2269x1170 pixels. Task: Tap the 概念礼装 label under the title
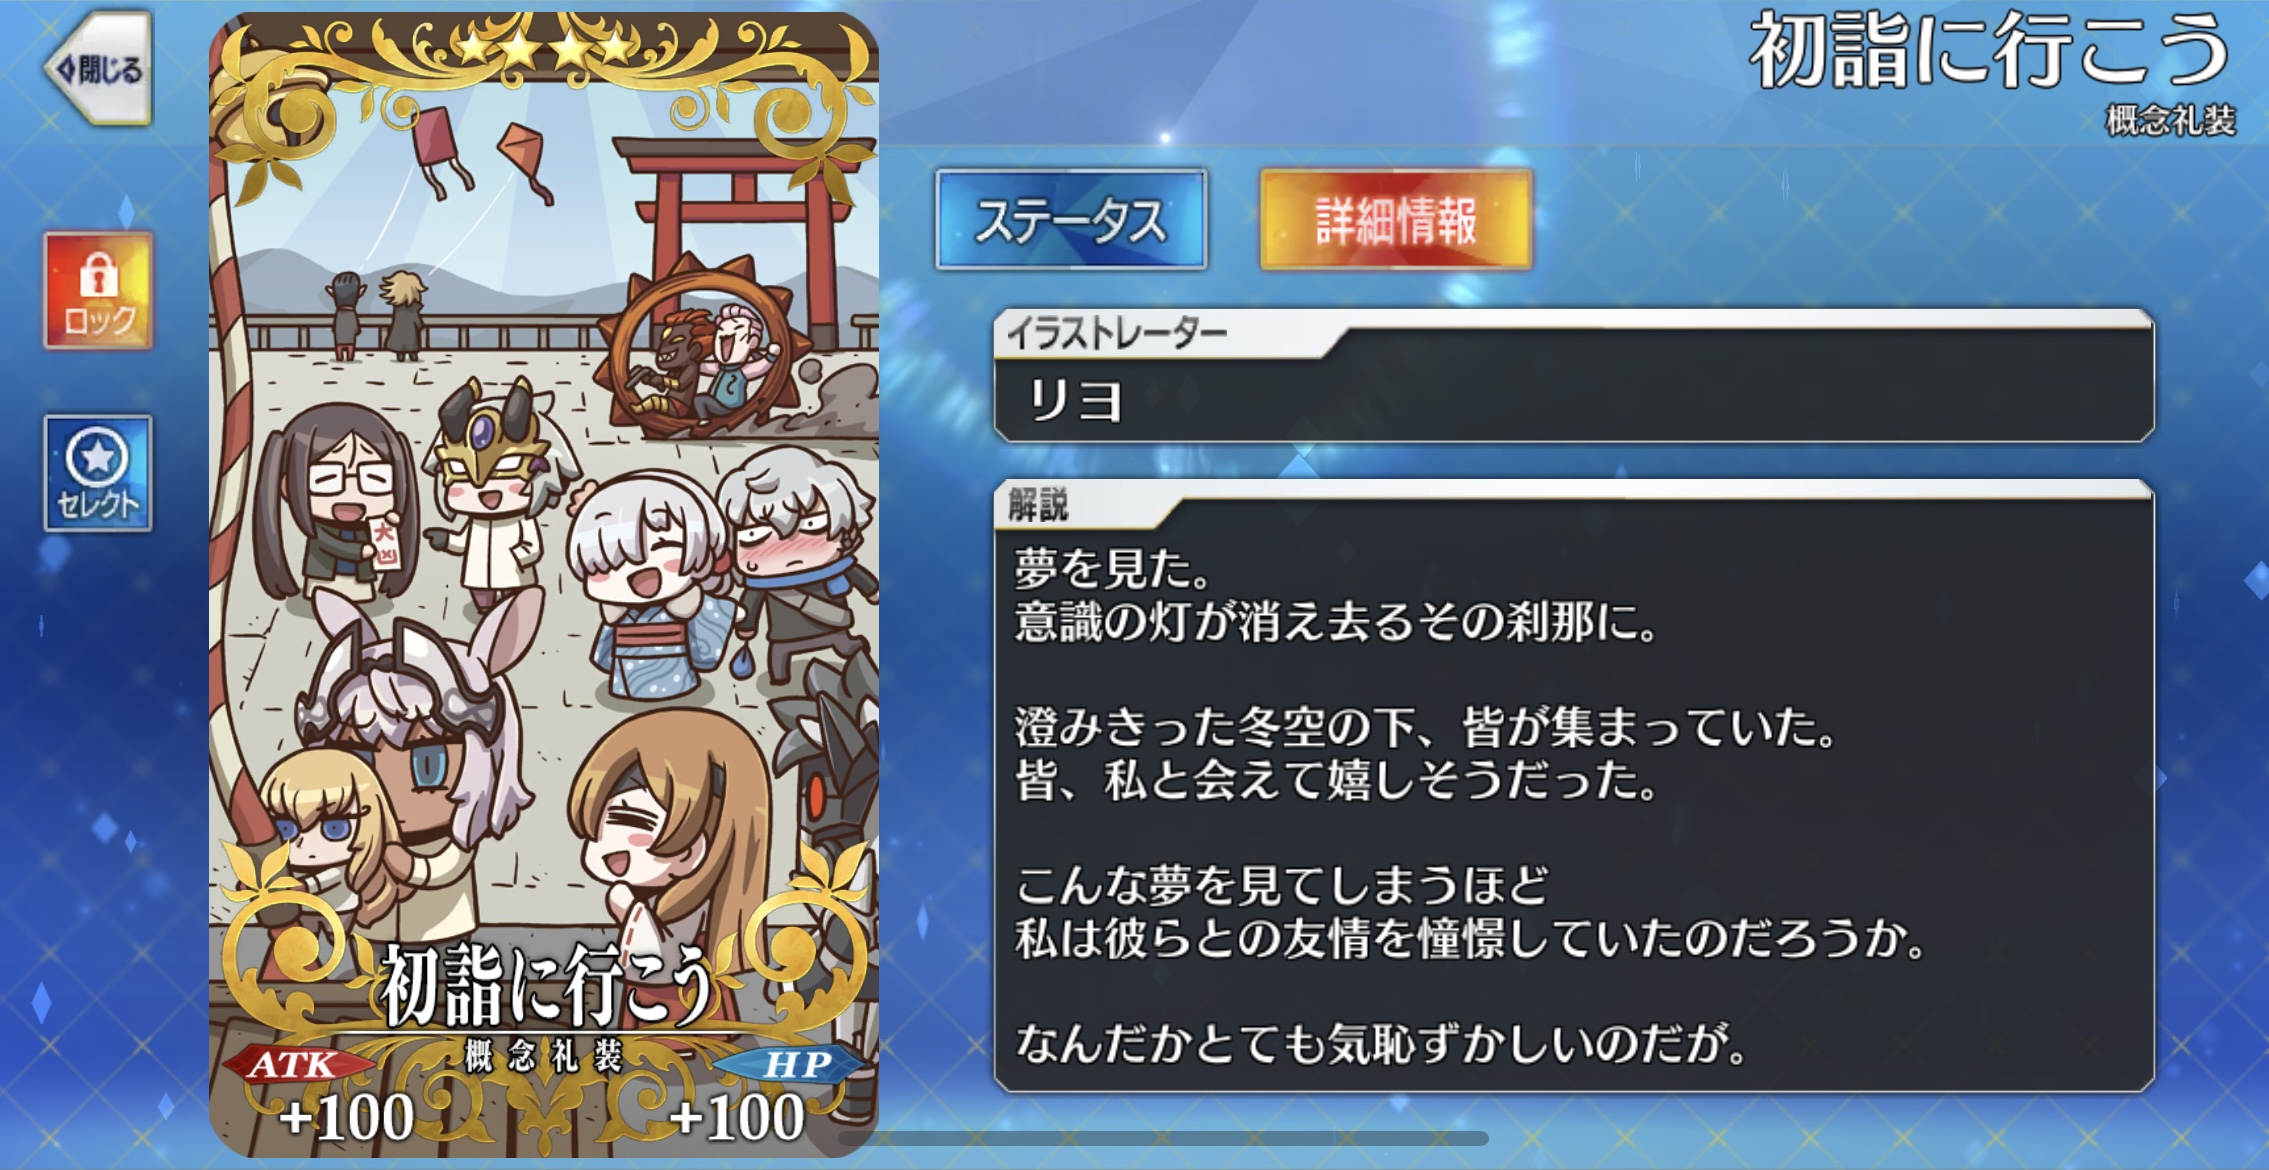tap(2170, 121)
